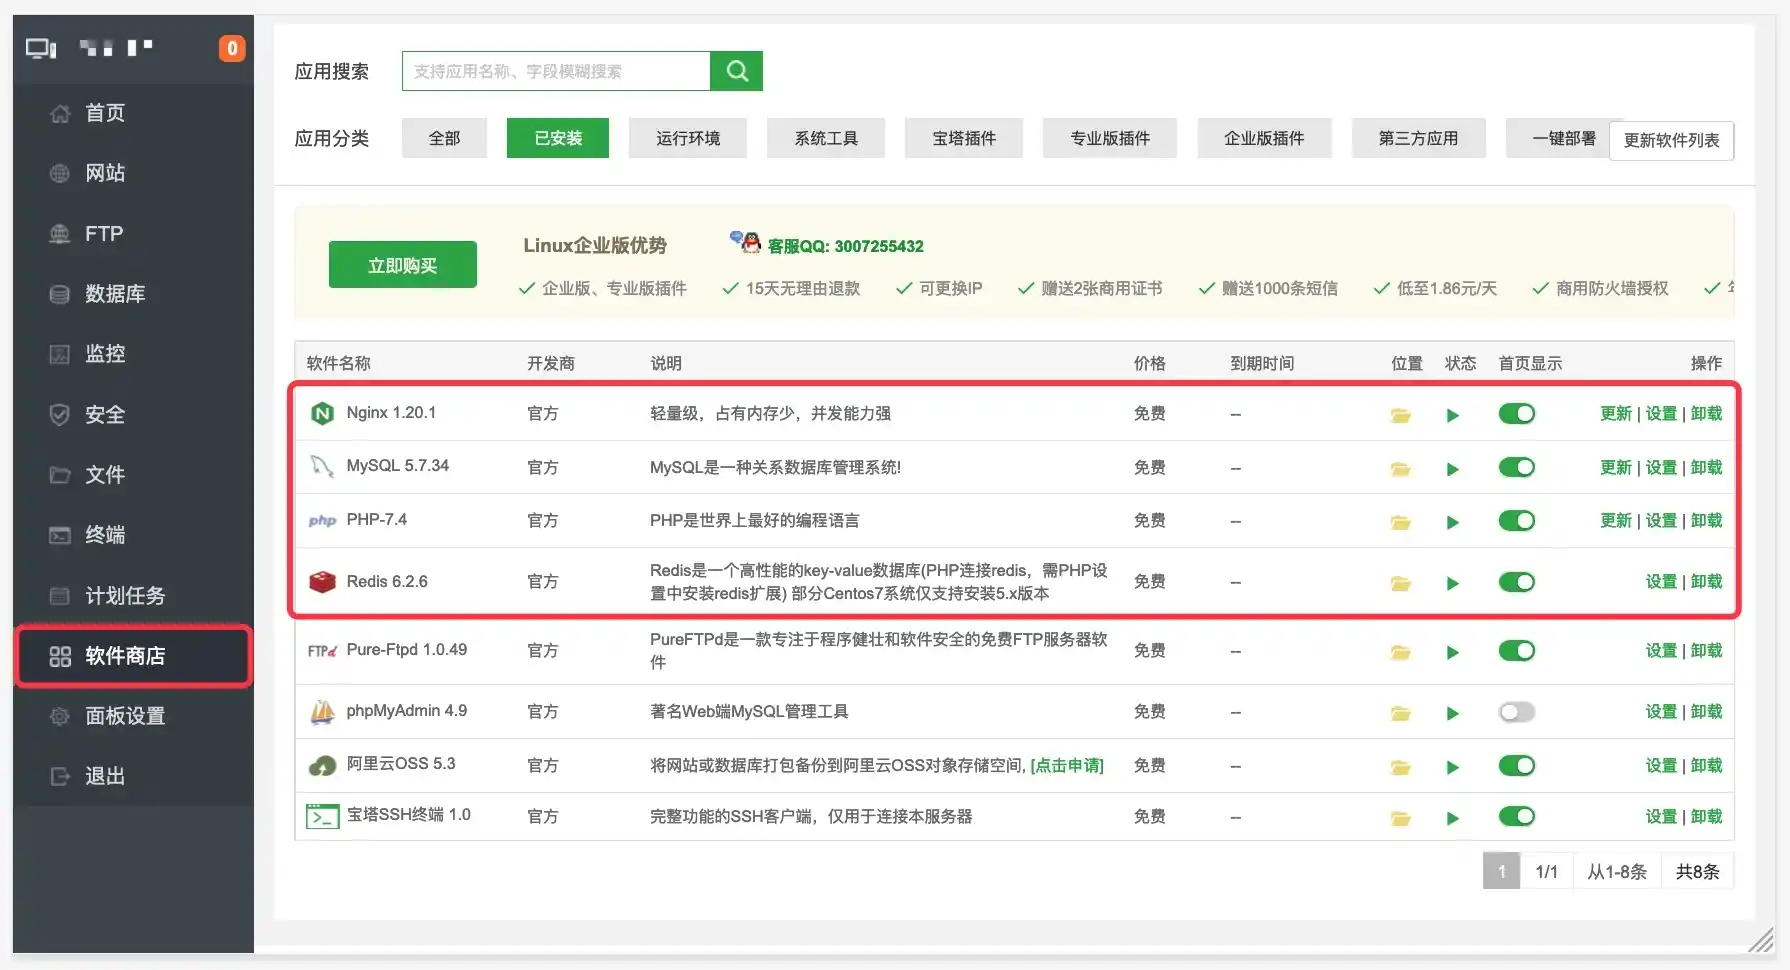Click the 退出 logout icon in sidebar

pyautogui.click(x=60, y=776)
